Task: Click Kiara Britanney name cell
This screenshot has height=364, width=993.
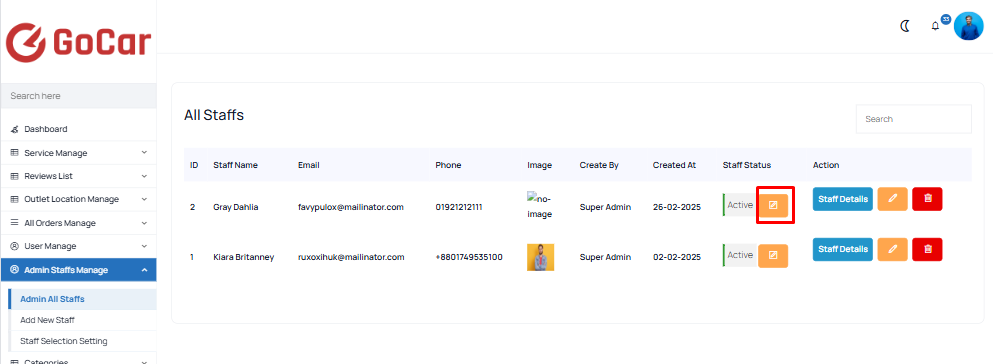Action: 244,257
